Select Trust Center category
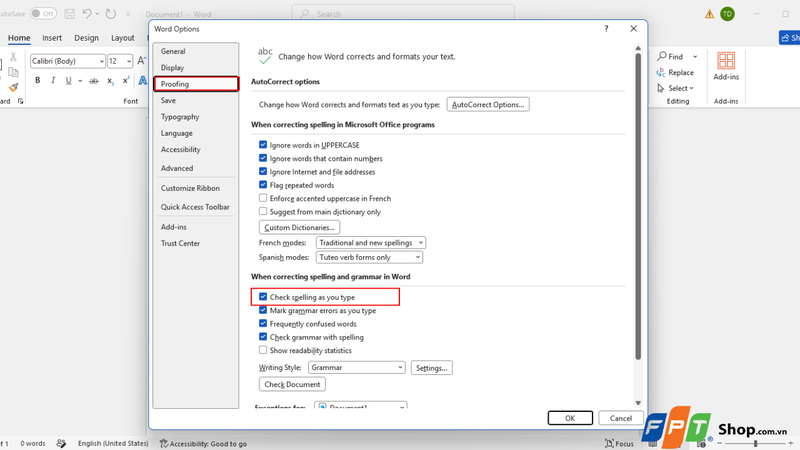Viewport: 800px width, 450px height. click(196, 243)
